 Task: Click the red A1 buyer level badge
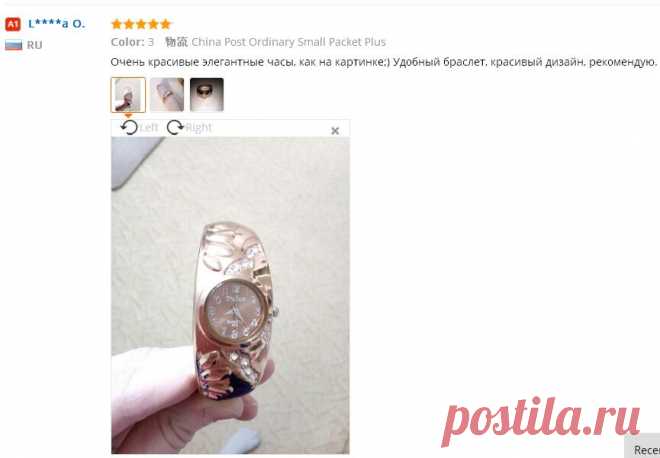(x=13, y=24)
